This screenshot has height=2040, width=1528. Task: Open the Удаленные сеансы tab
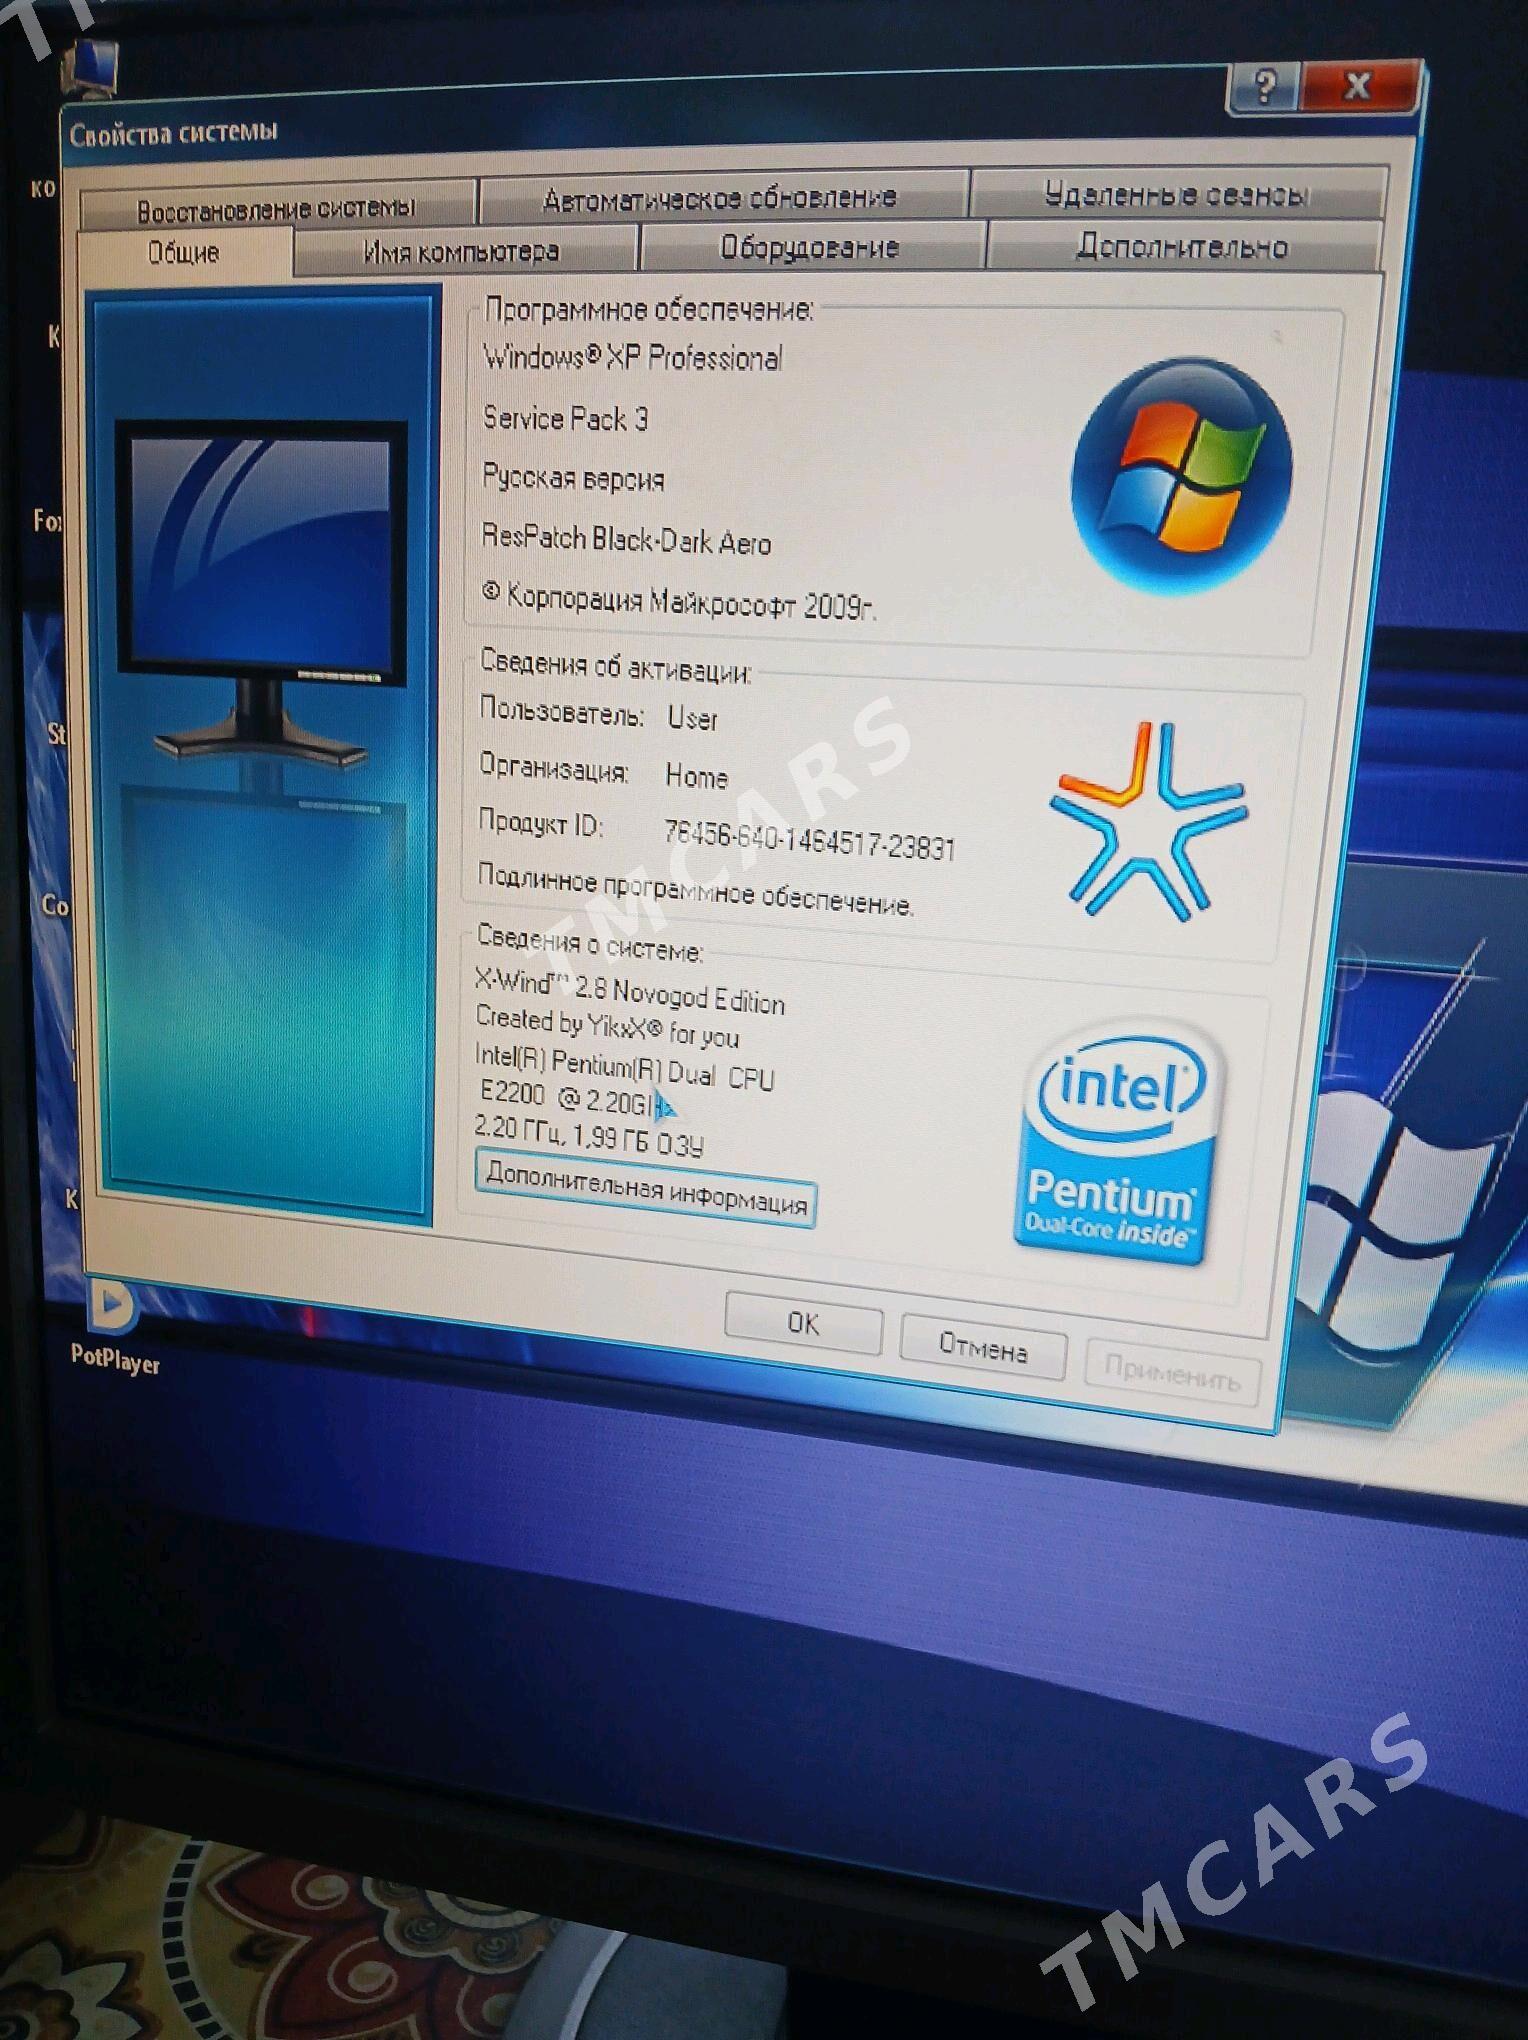click(x=1177, y=193)
